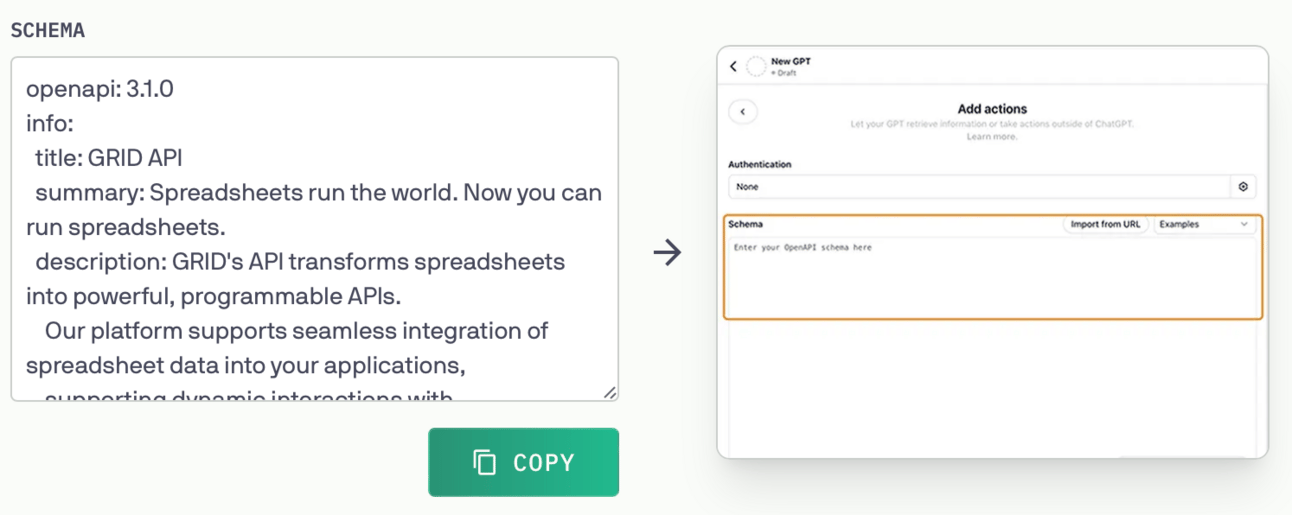Click the Learn more link
The height and width of the screenshot is (515, 1292).
point(992,136)
